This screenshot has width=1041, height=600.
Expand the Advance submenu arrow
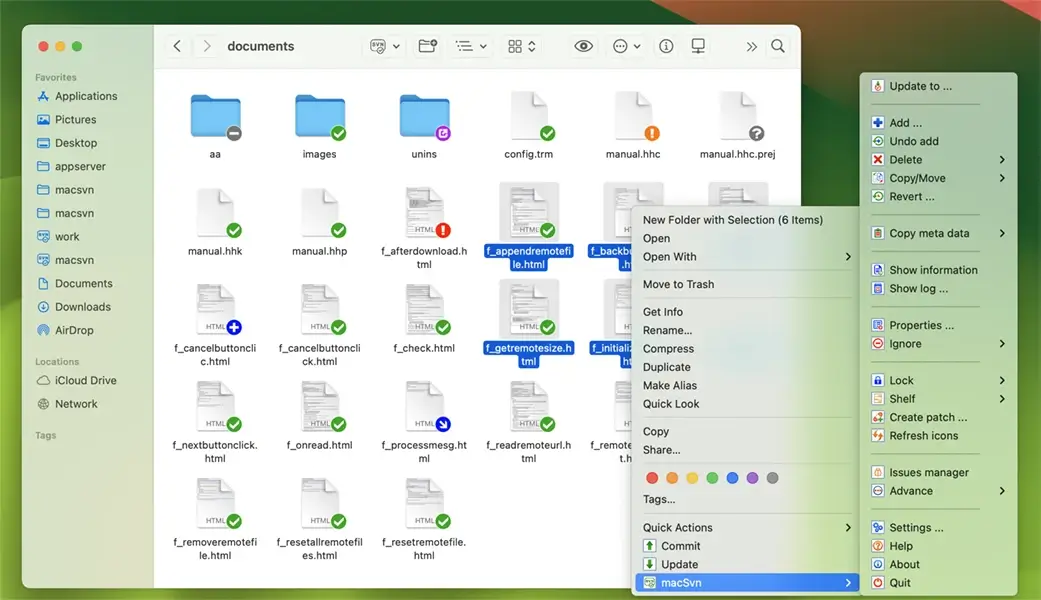point(1002,491)
